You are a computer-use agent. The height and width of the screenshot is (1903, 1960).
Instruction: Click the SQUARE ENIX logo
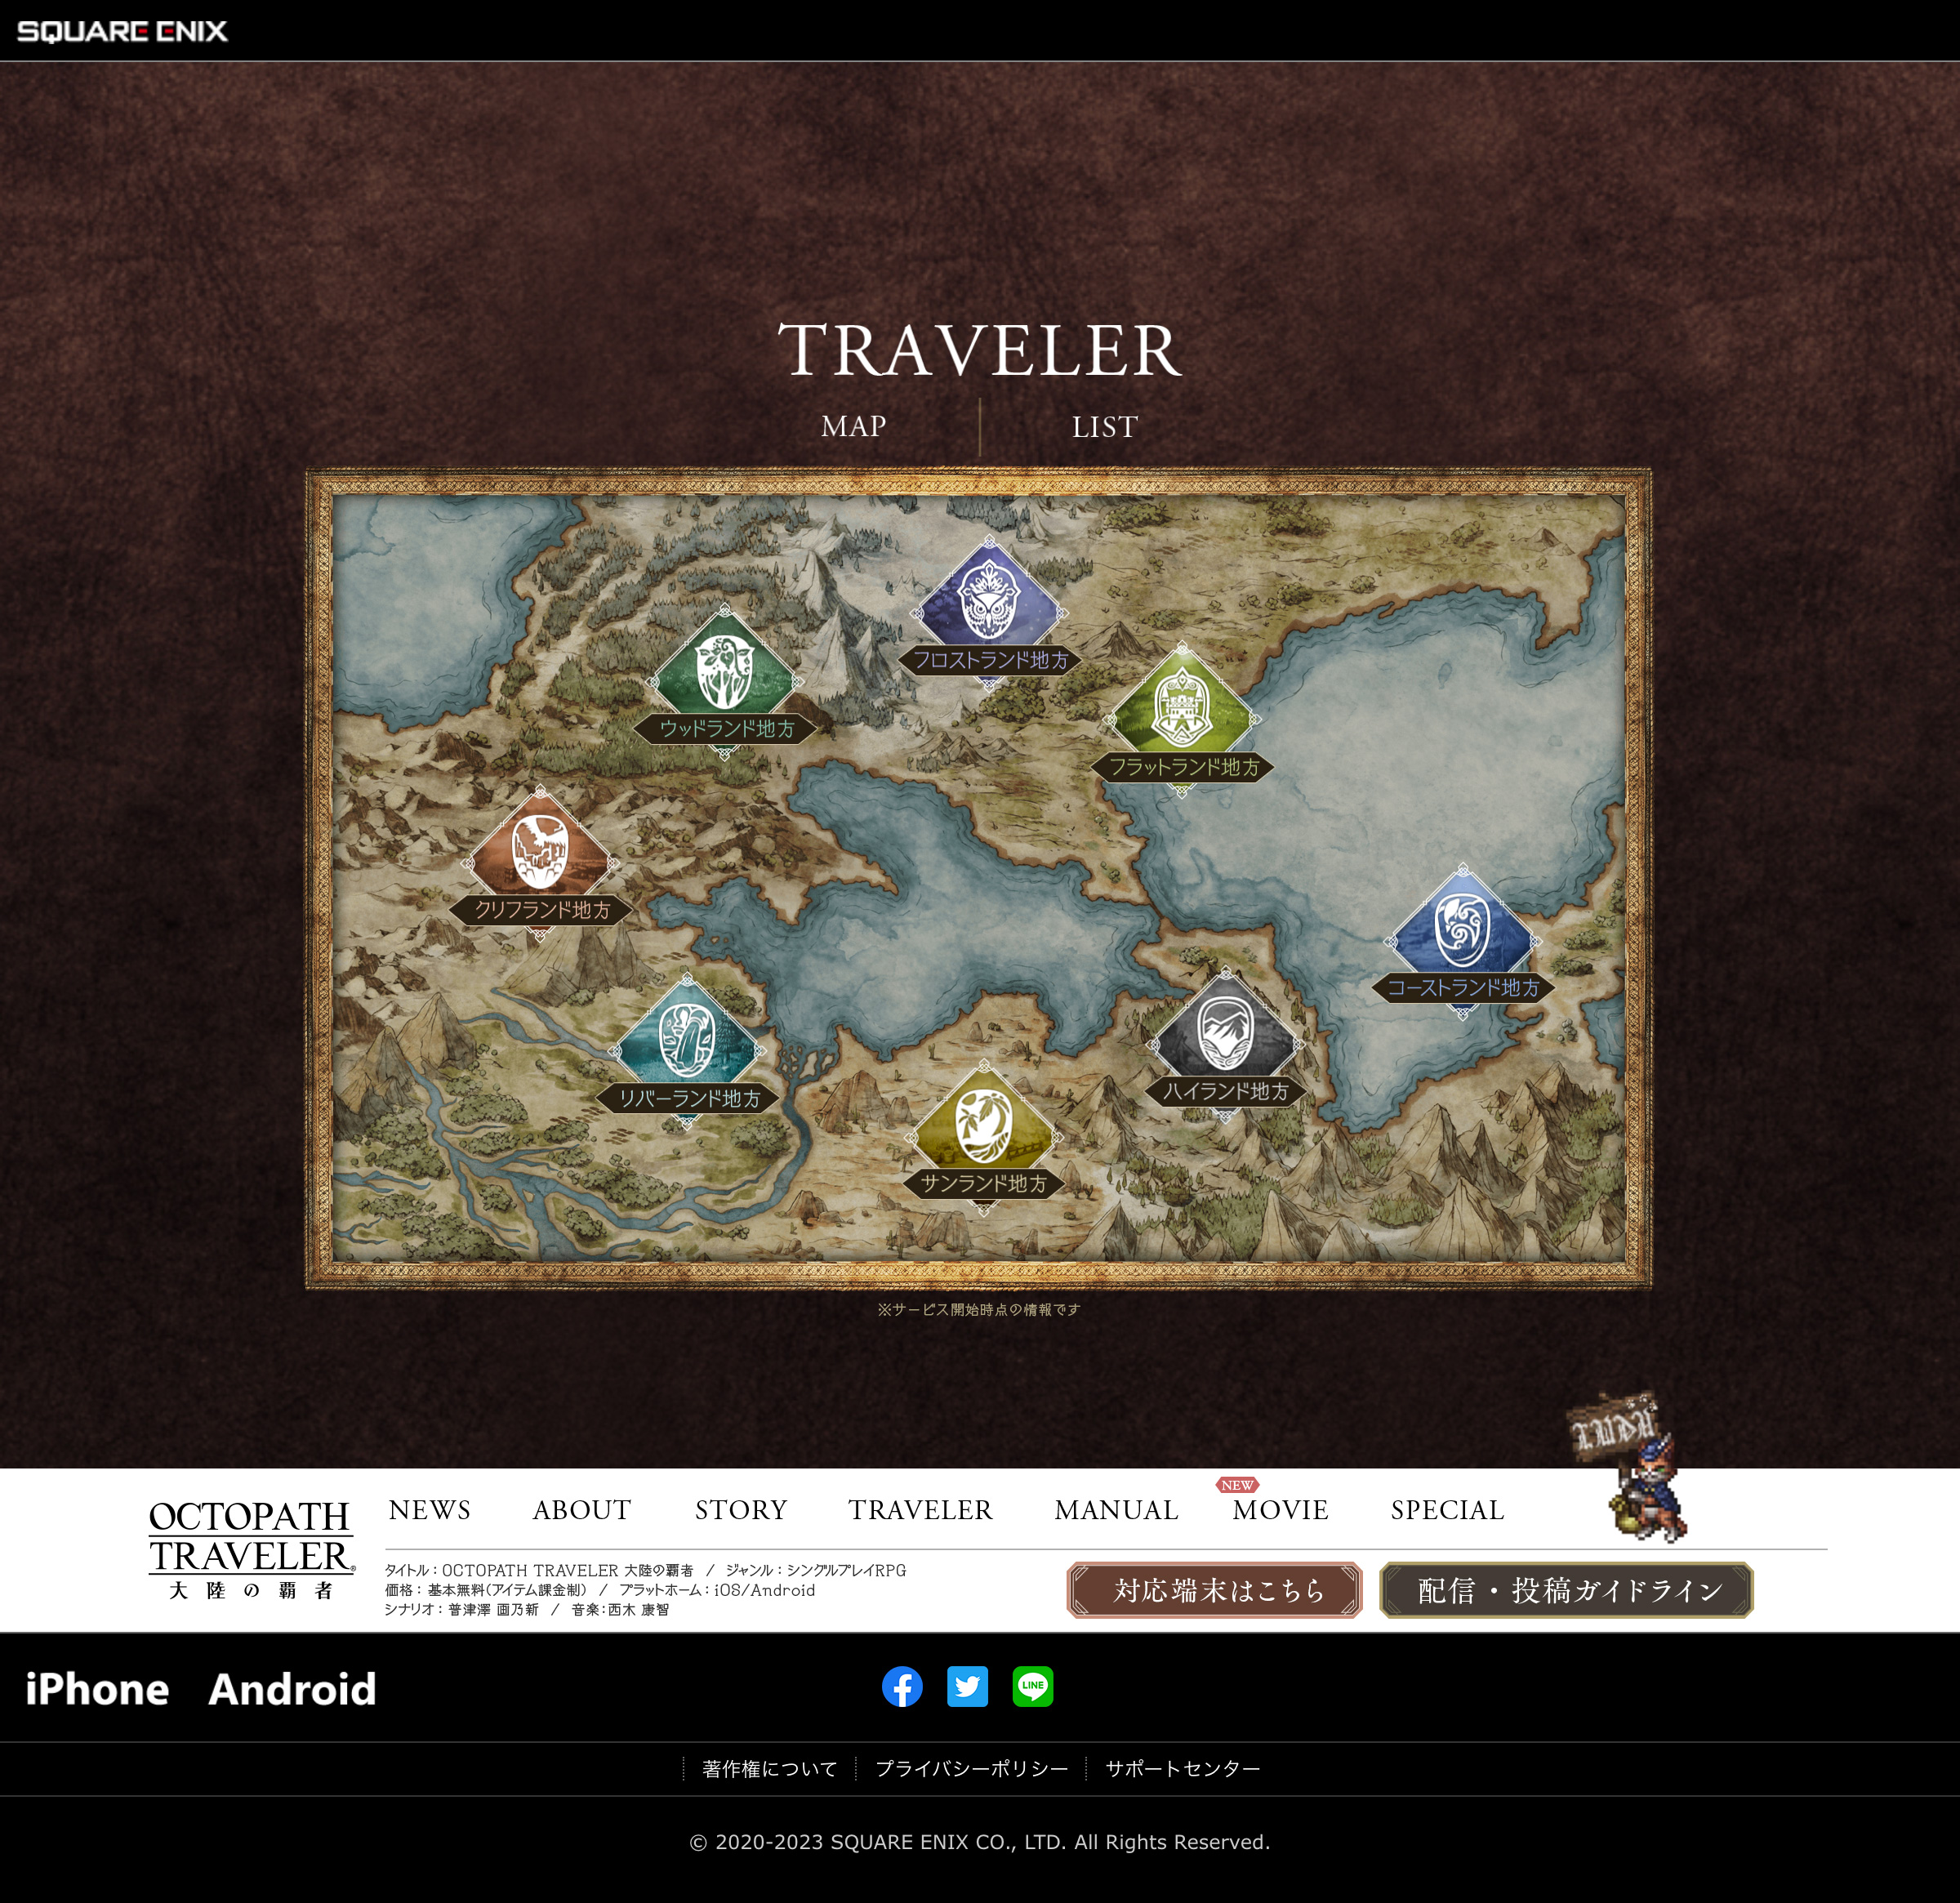(x=122, y=31)
